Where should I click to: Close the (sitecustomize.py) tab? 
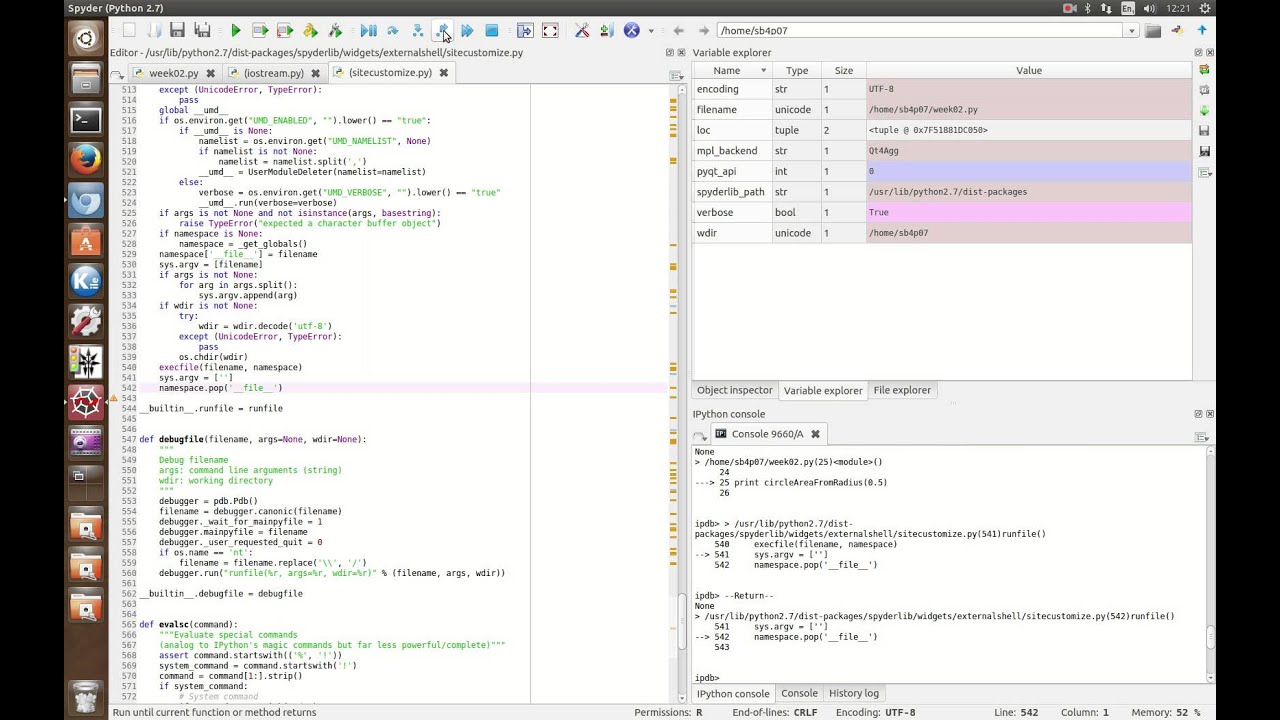pos(443,73)
